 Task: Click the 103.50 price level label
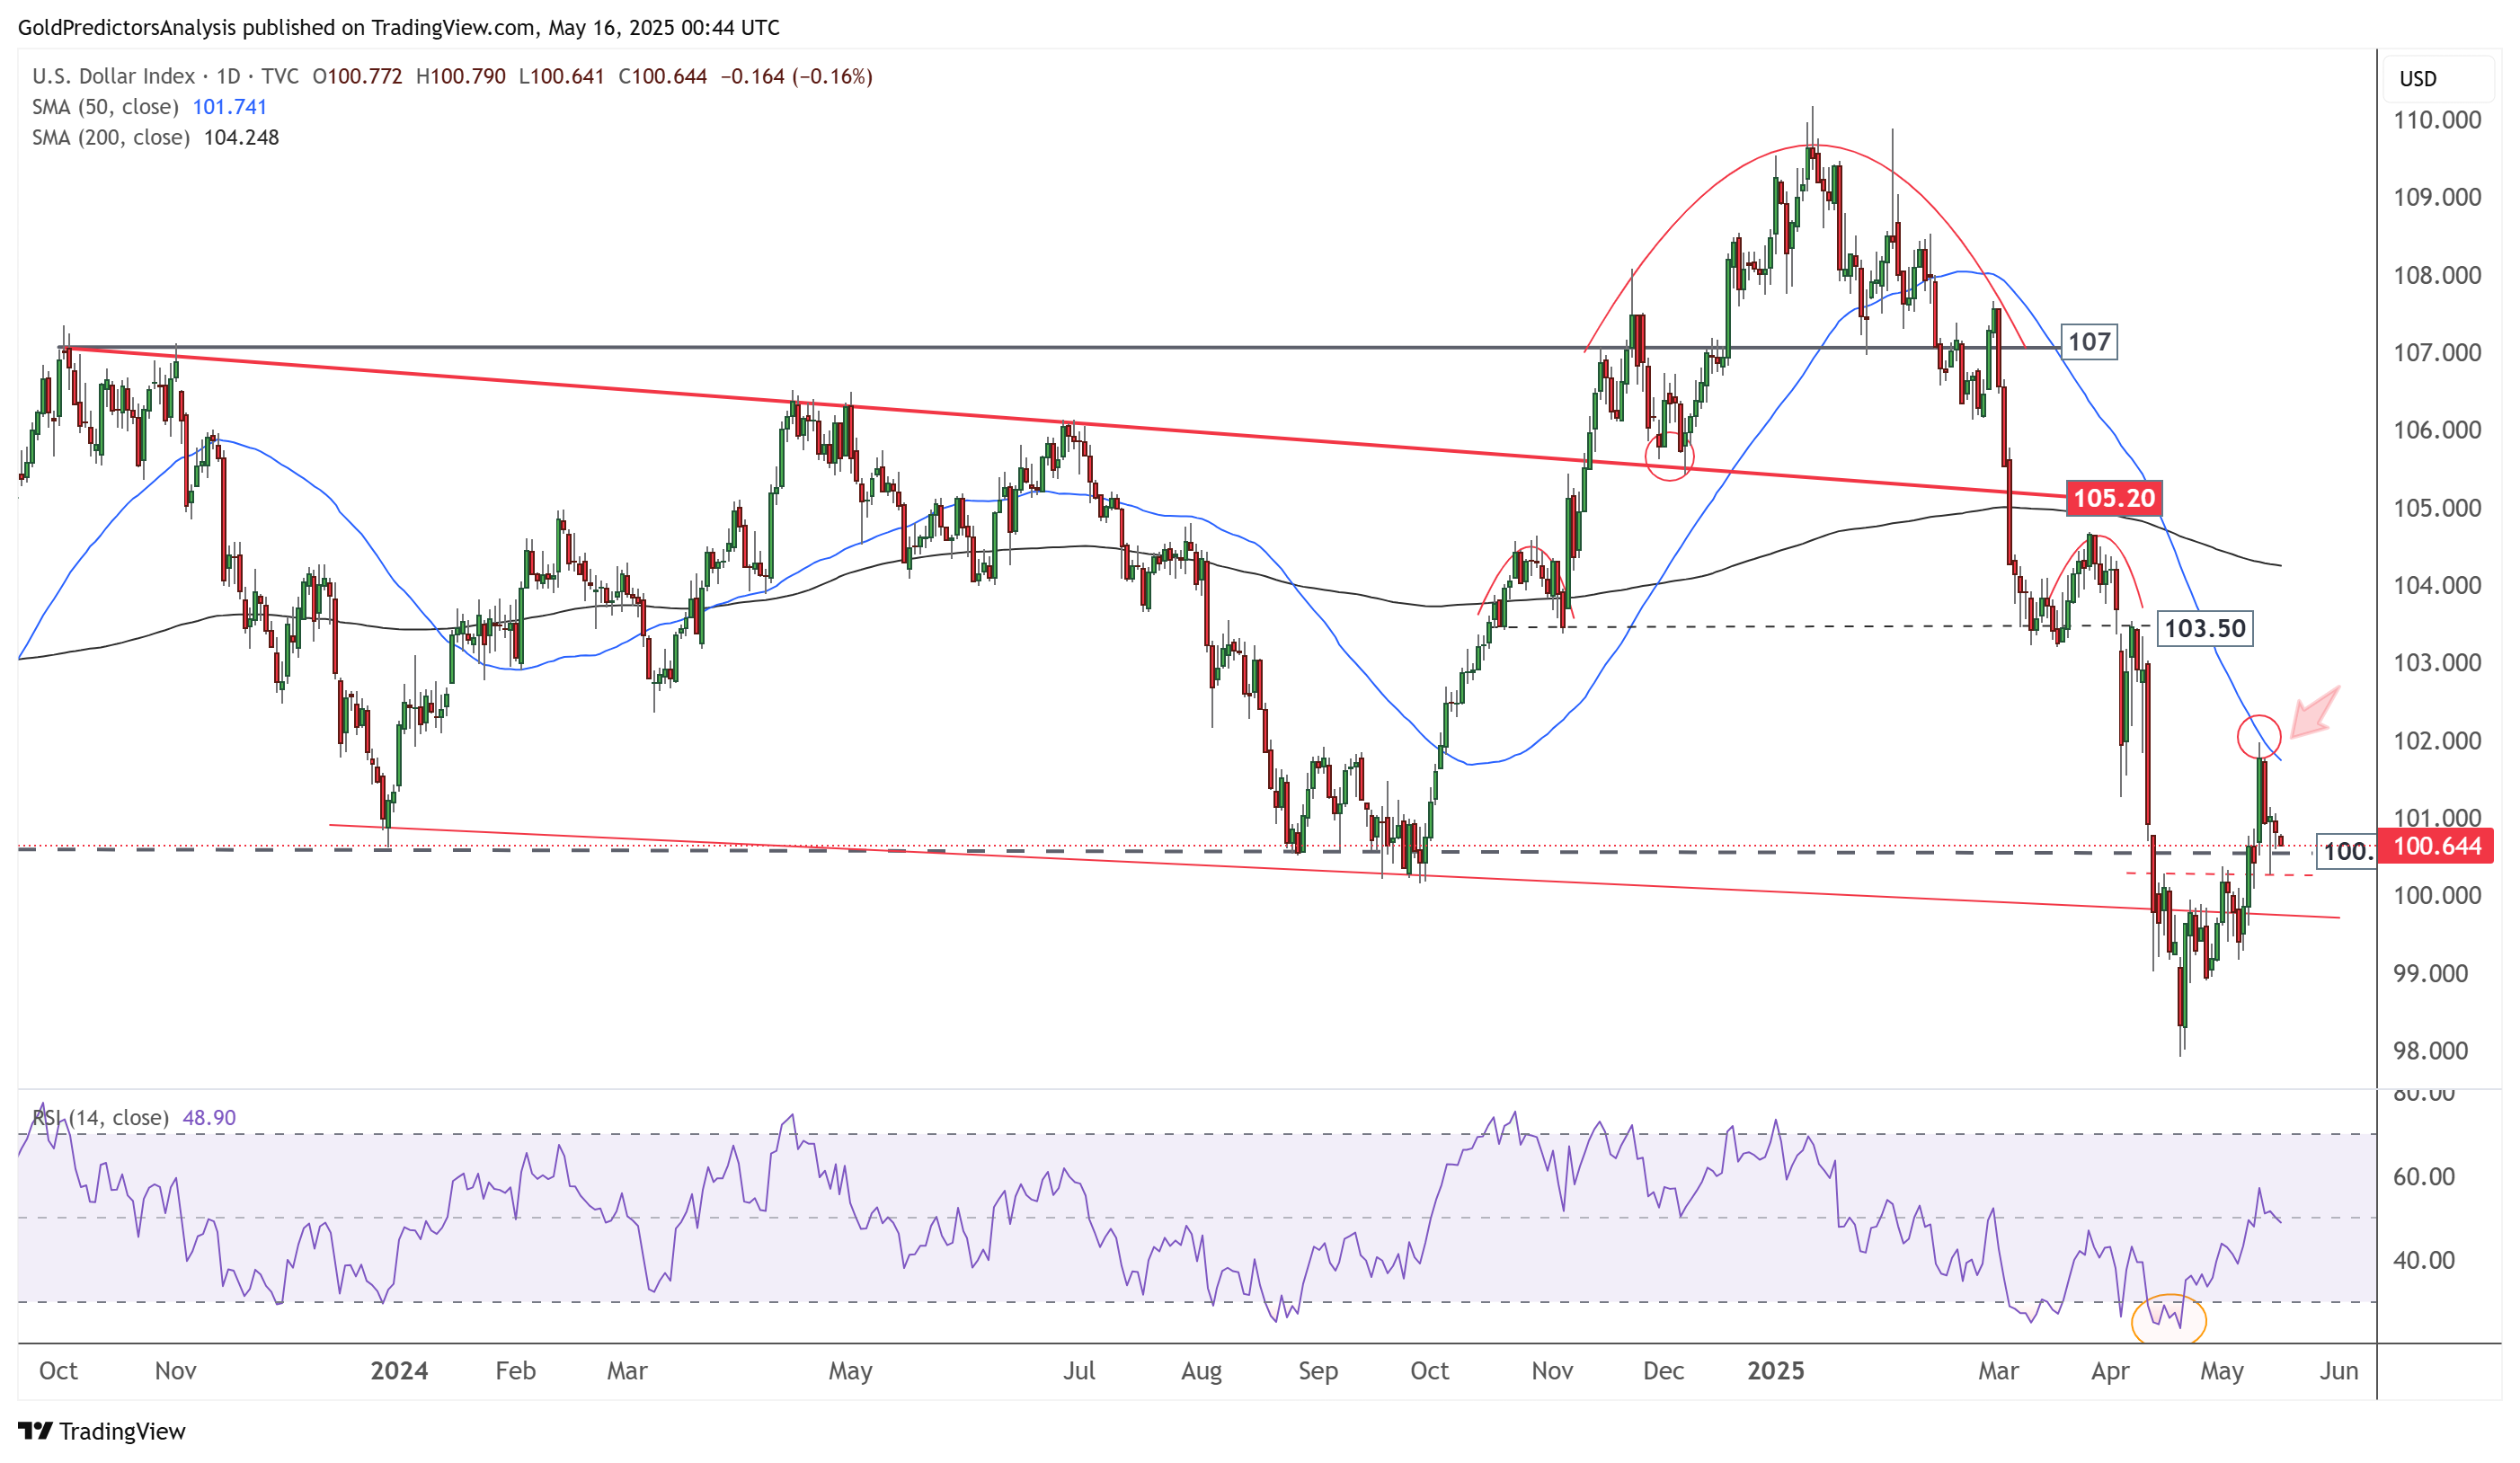tap(2204, 628)
